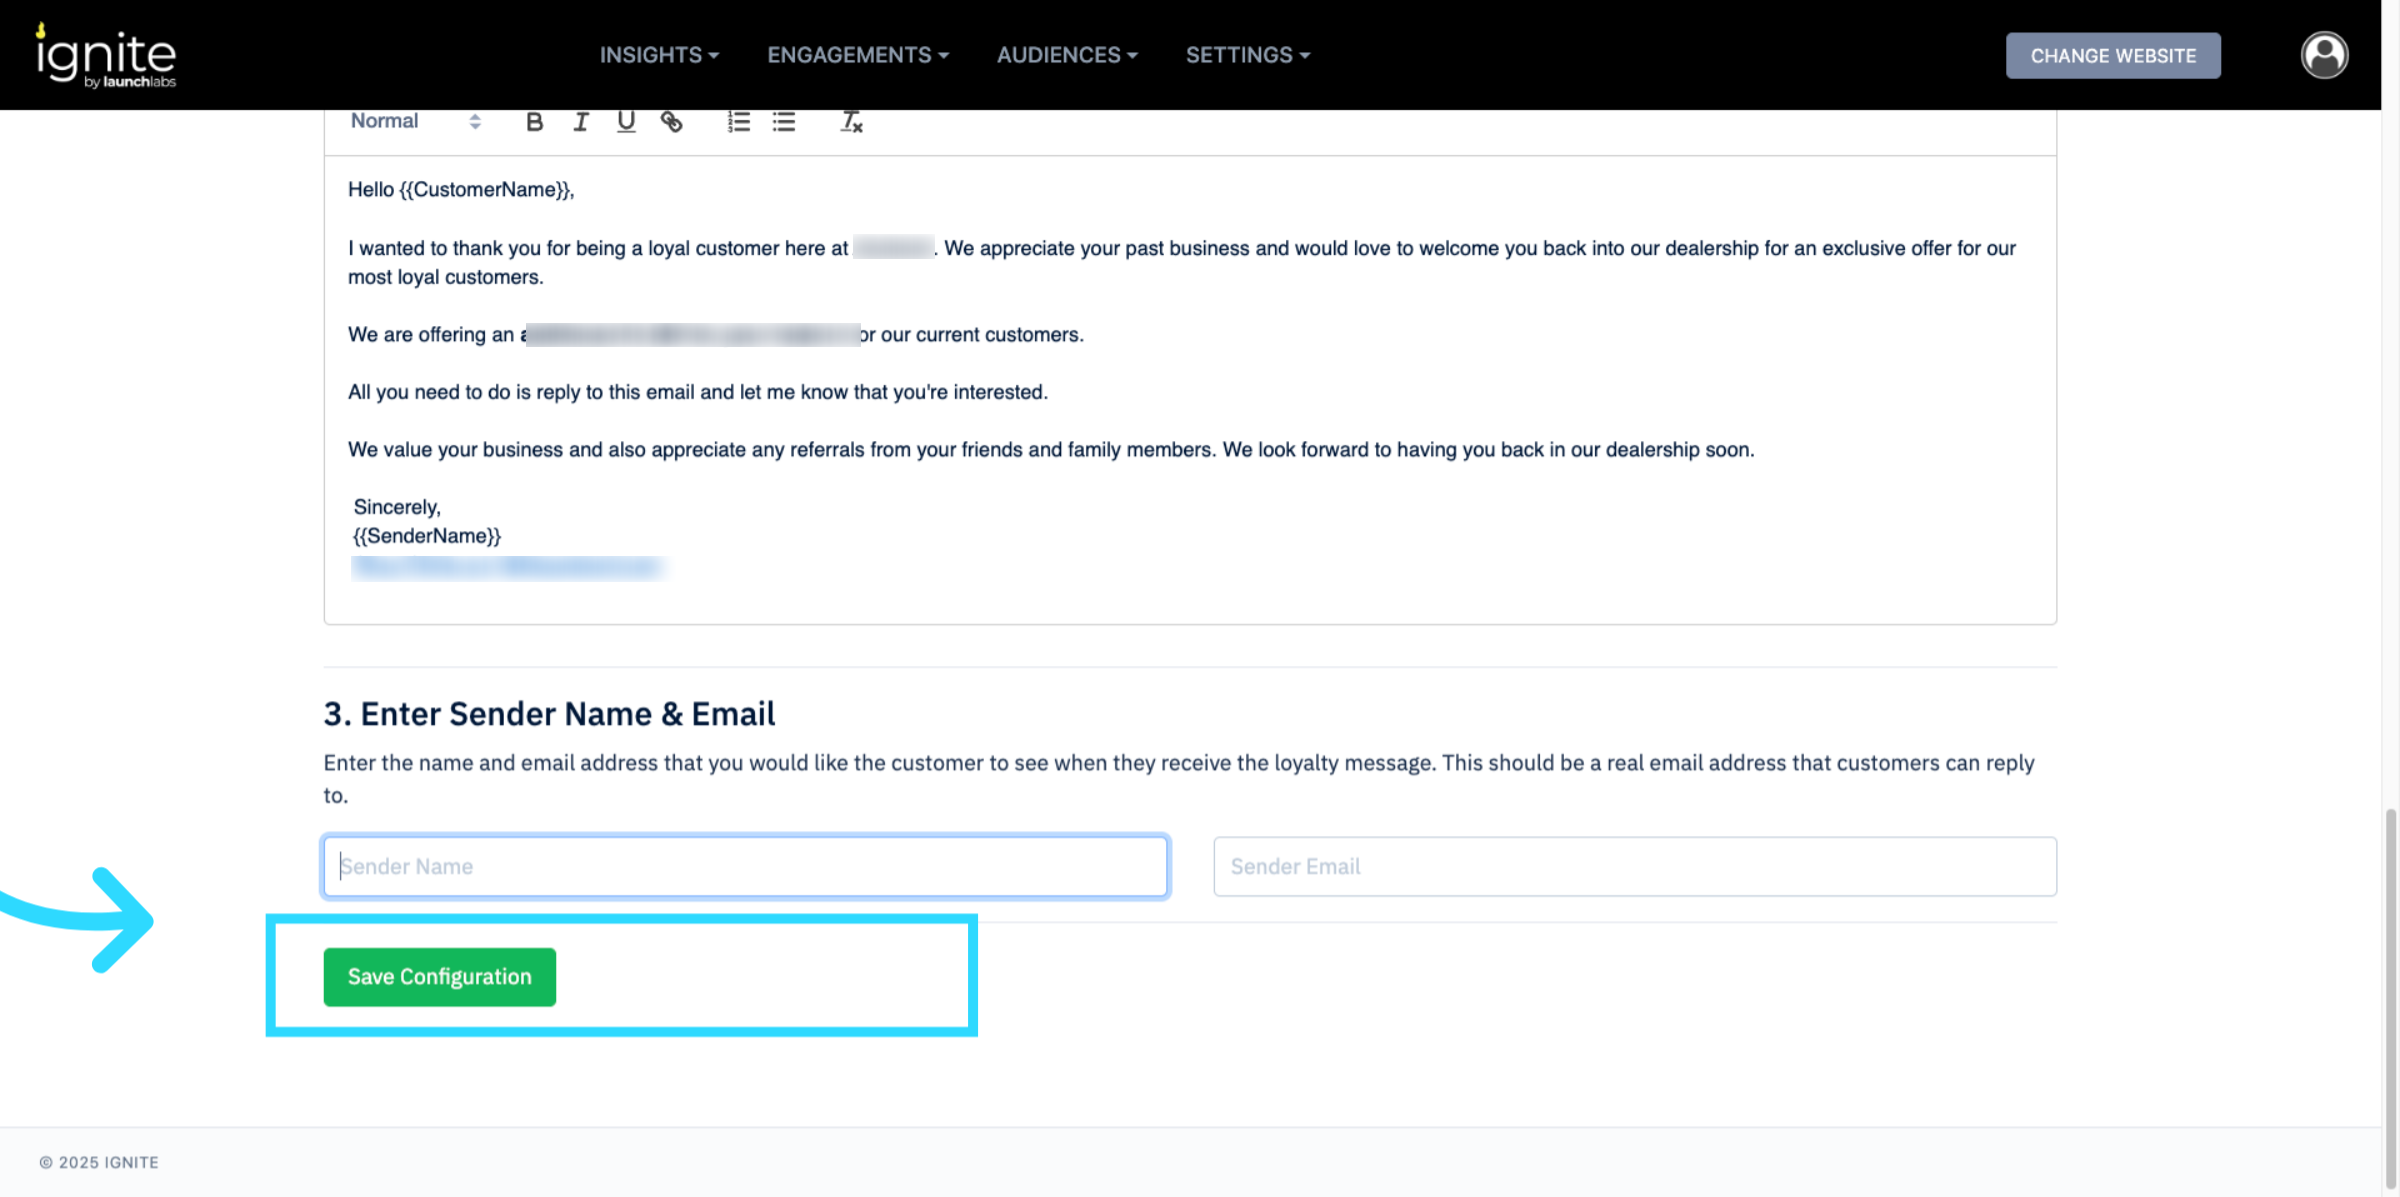Focus the Sender Name field
2400x1197 pixels.
point(745,866)
